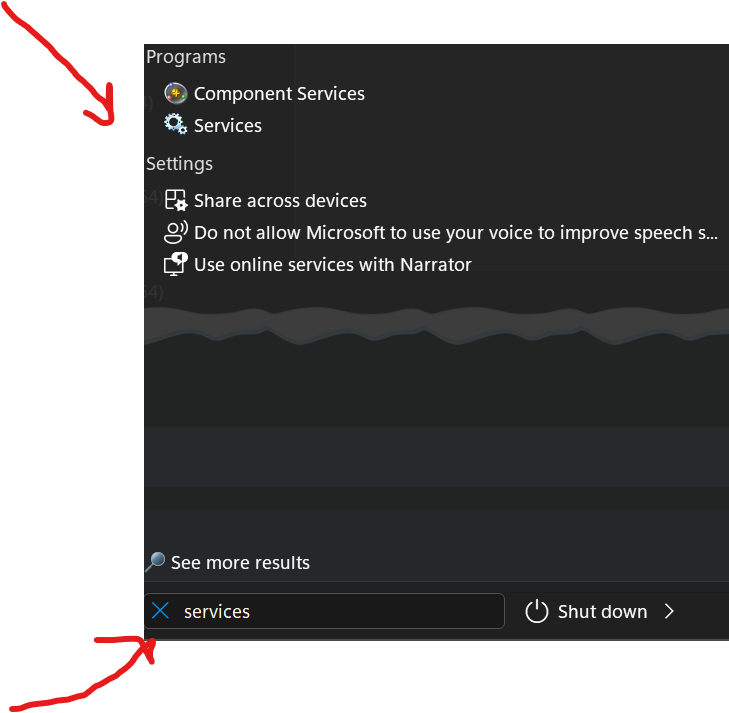Open the See more results link
Image resolution: width=729 pixels, height=713 pixels.
tap(240, 563)
